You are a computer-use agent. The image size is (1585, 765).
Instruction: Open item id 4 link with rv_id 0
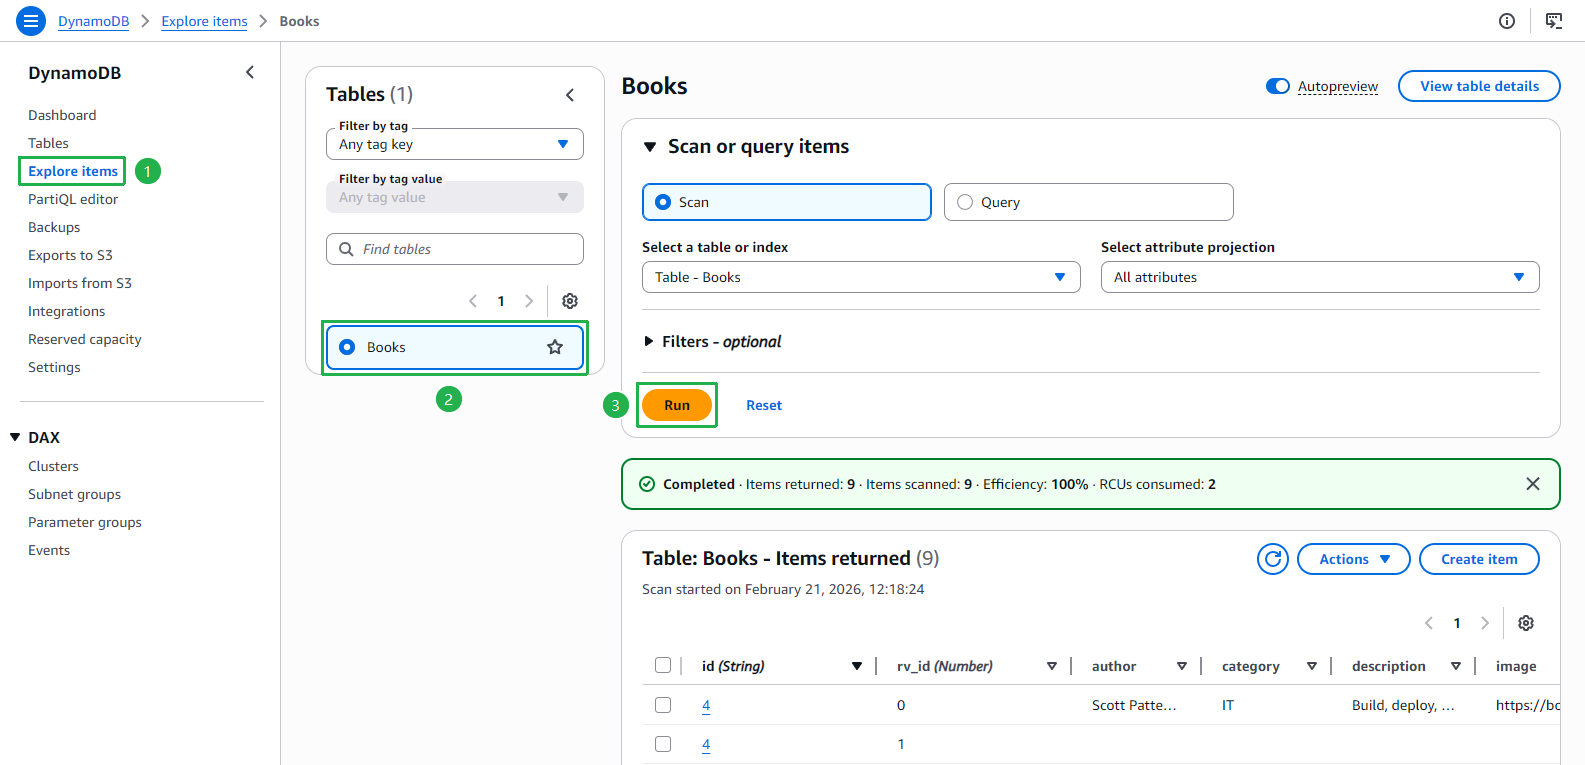706,705
